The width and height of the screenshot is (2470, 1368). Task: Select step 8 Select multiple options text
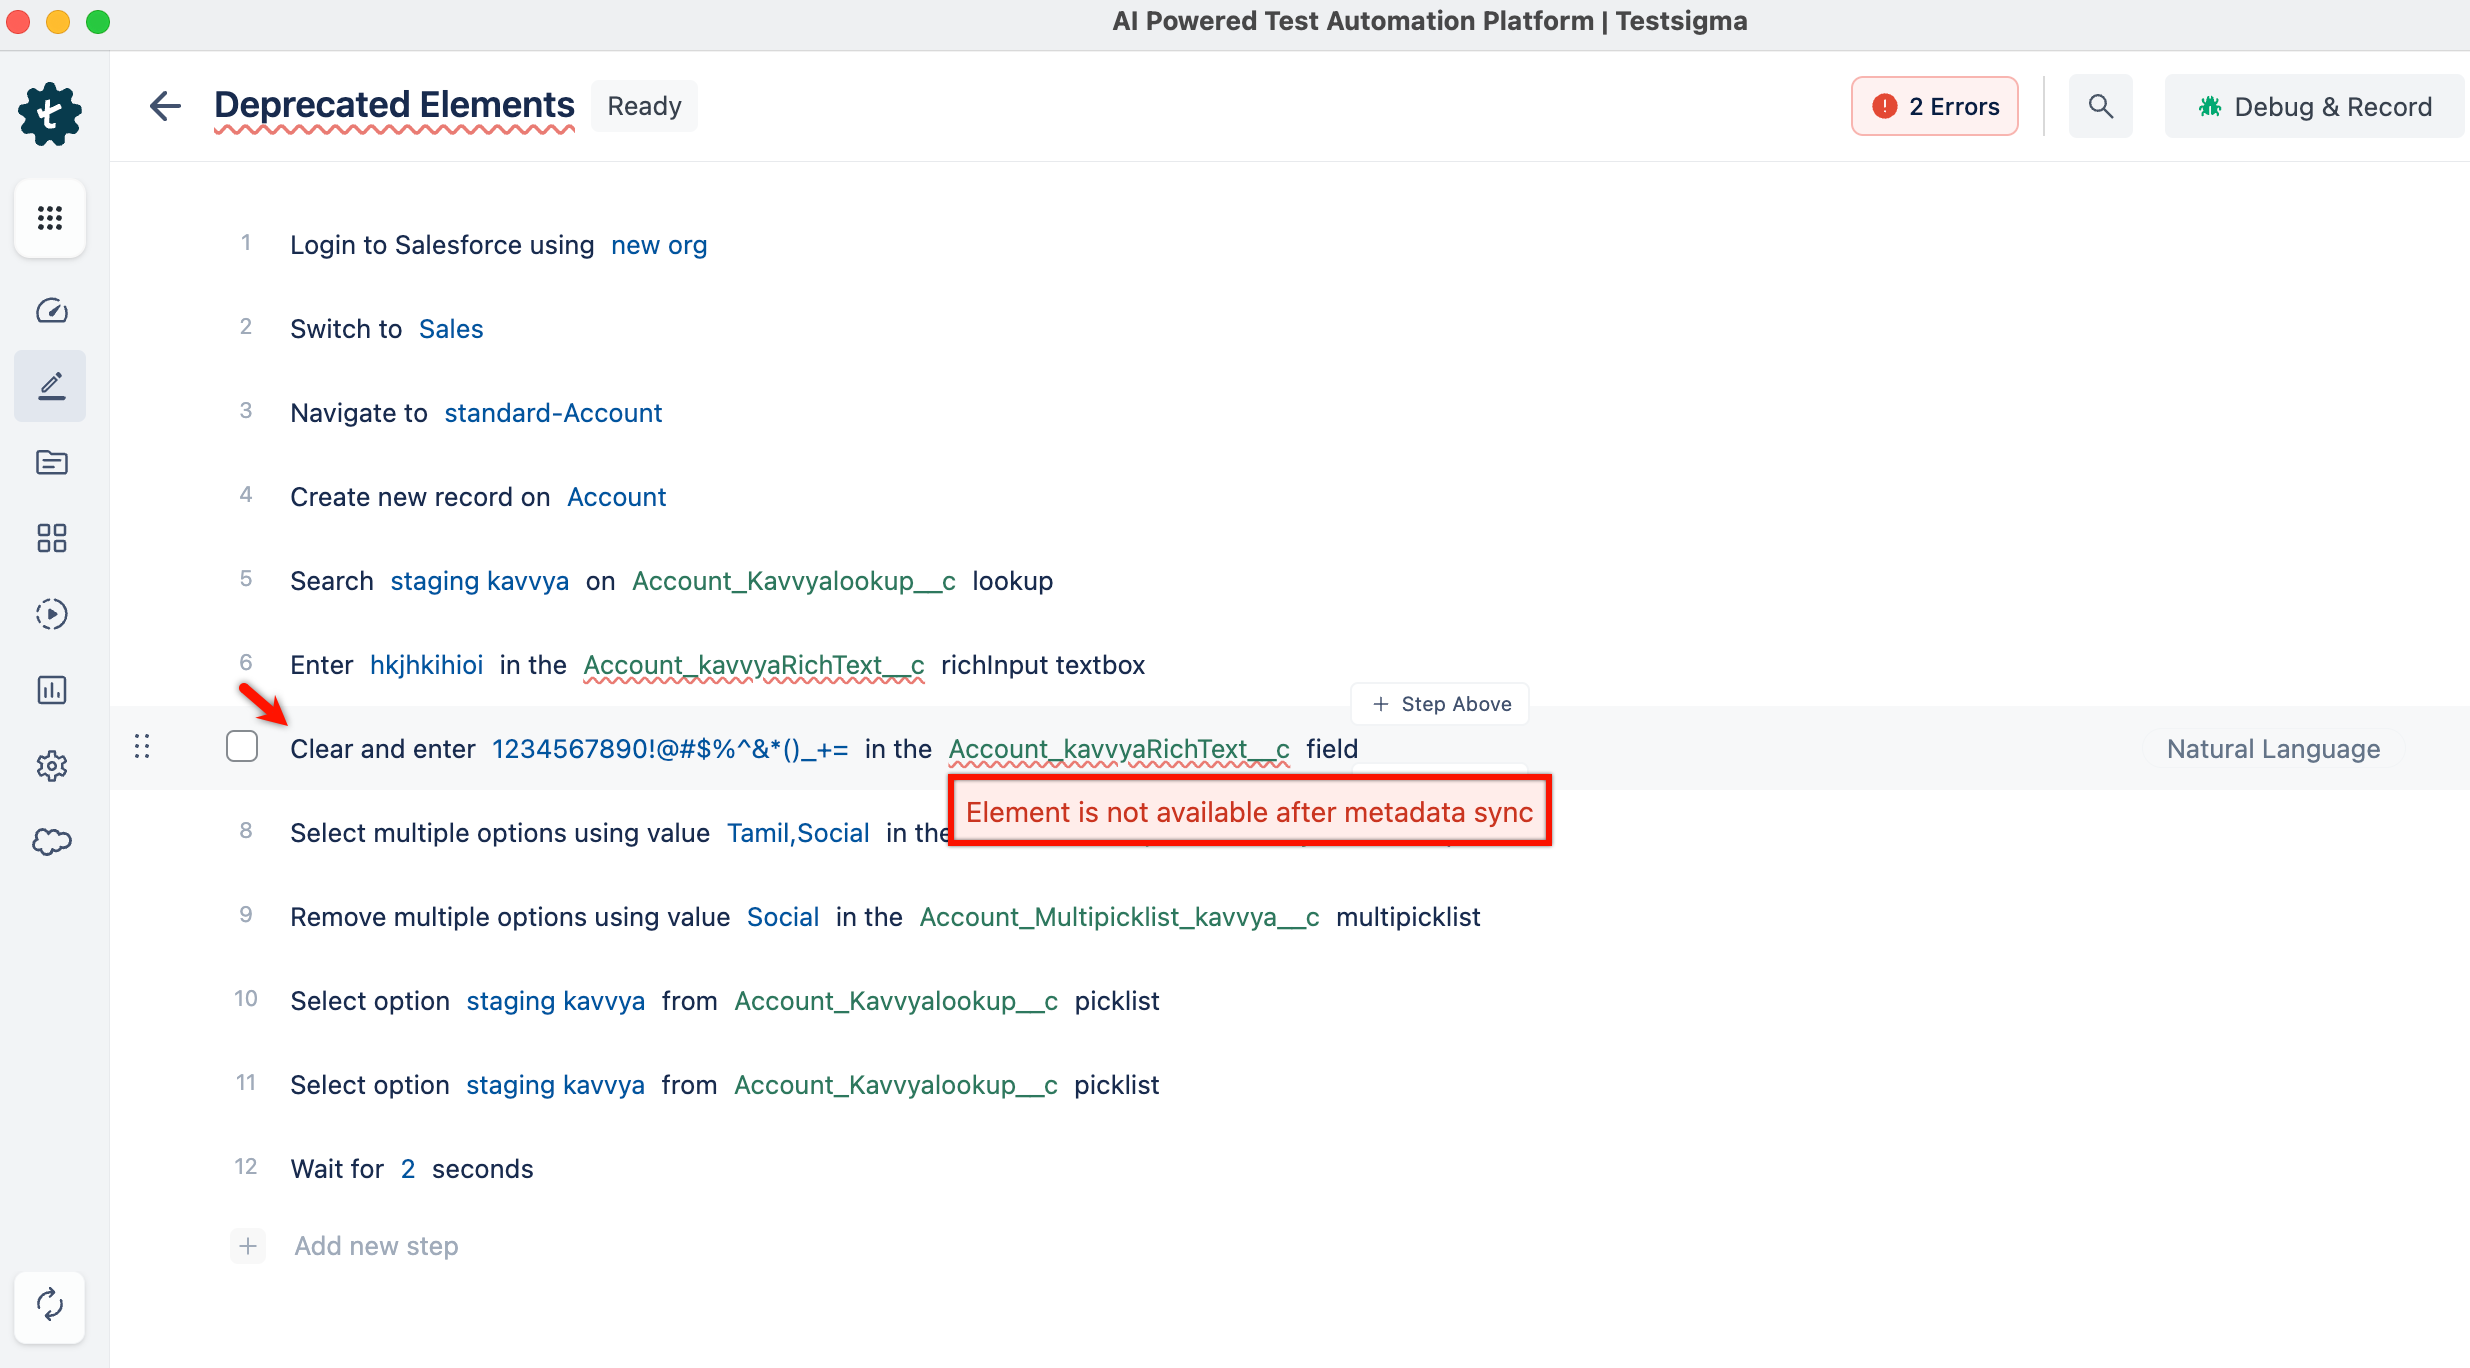(x=500, y=833)
